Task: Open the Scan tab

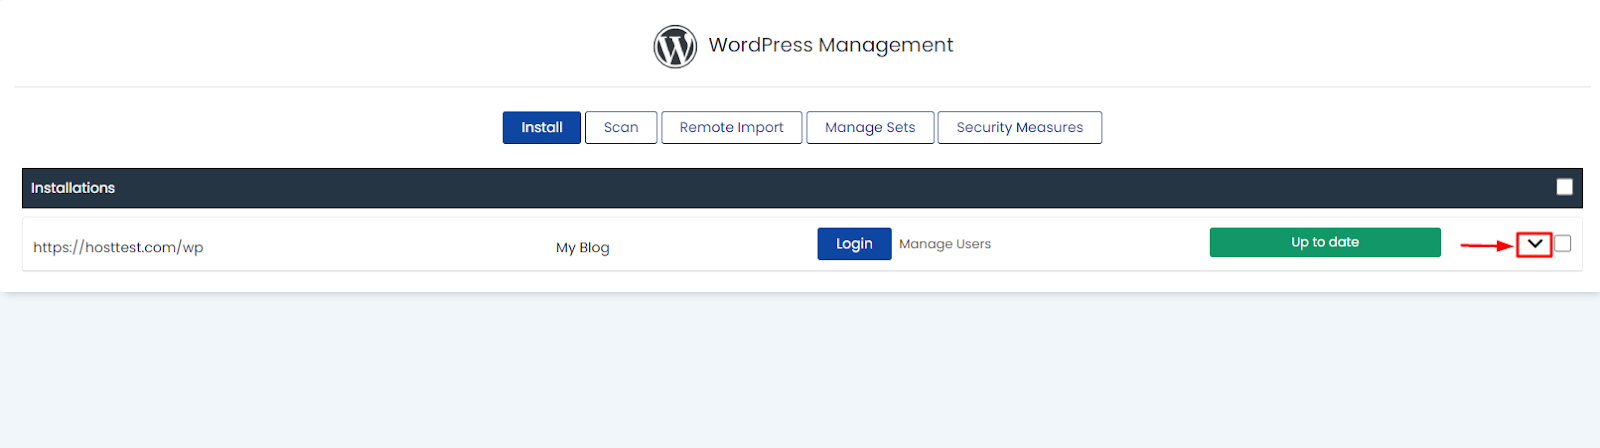Action: click(621, 127)
